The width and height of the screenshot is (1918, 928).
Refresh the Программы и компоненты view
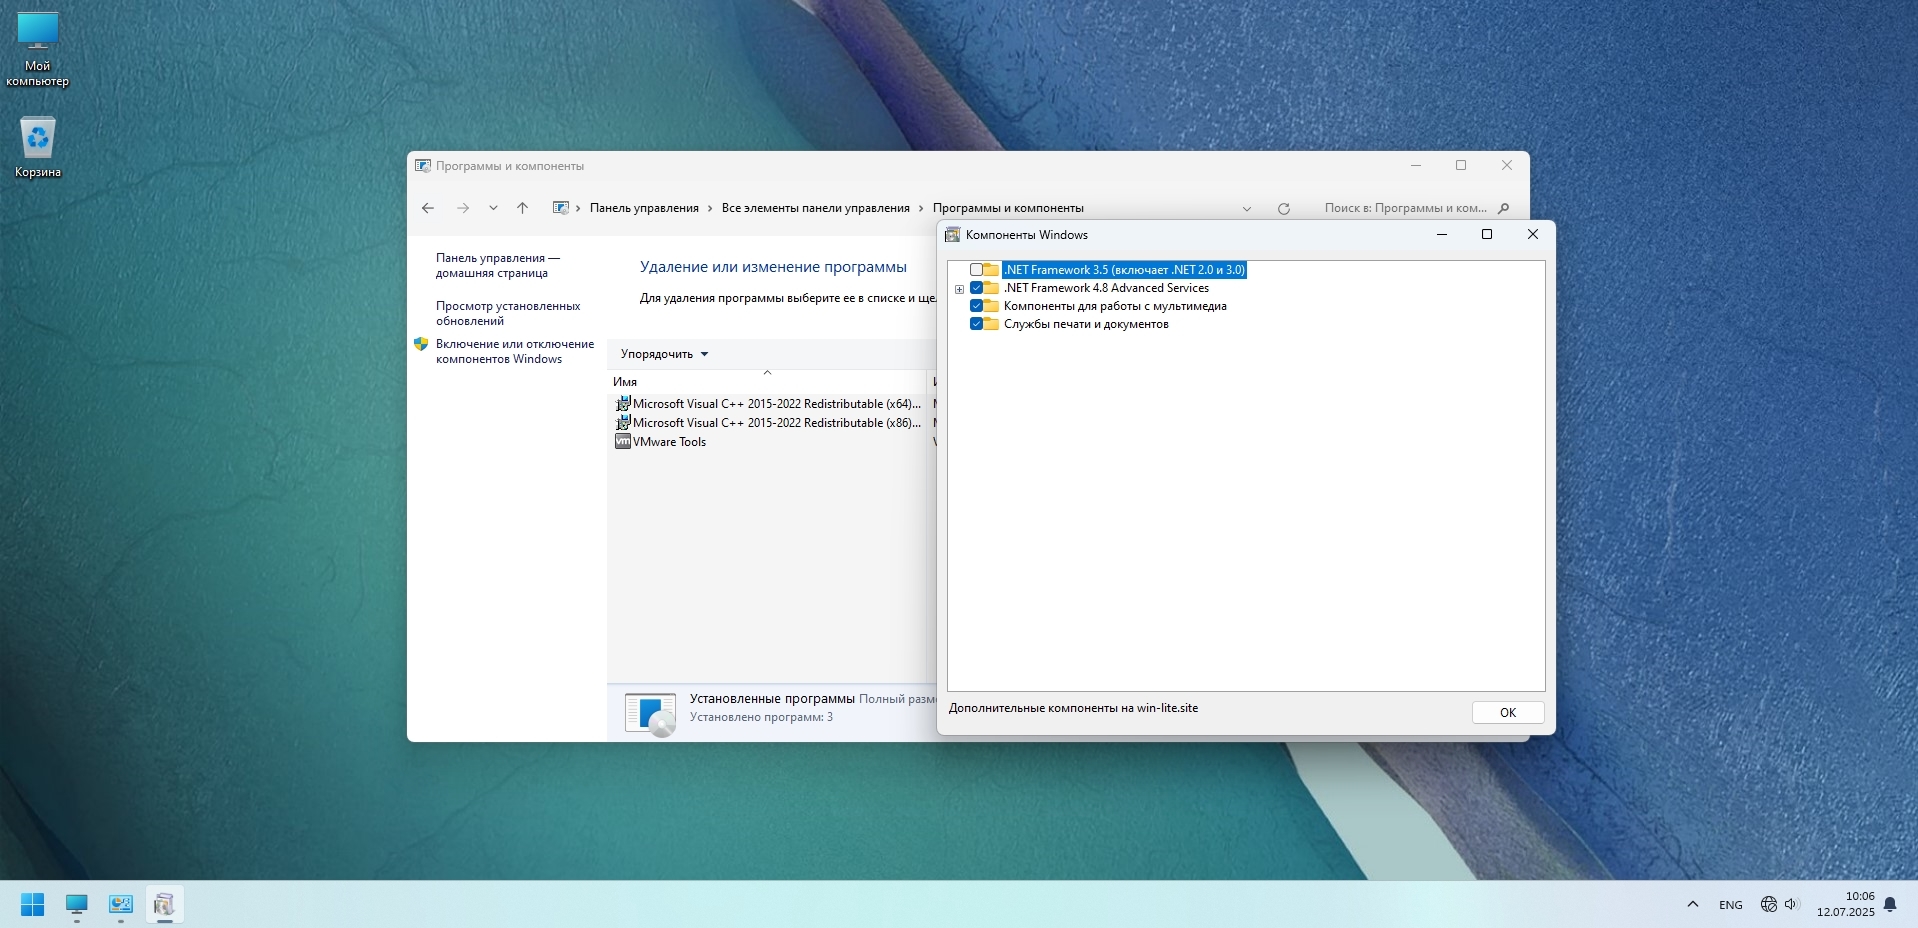[x=1284, y=208]
